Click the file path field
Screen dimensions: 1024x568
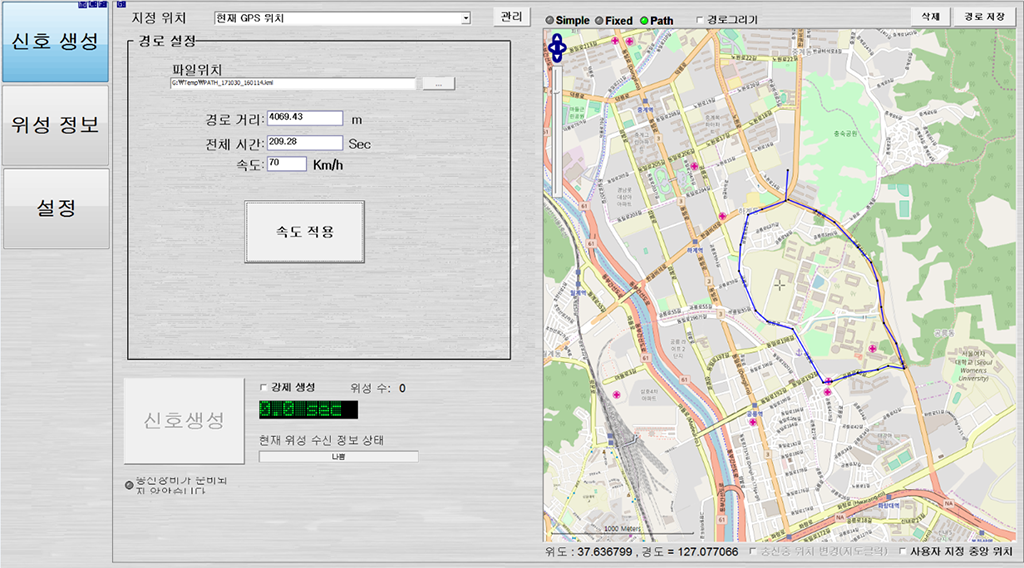click(x=293, y=84)
